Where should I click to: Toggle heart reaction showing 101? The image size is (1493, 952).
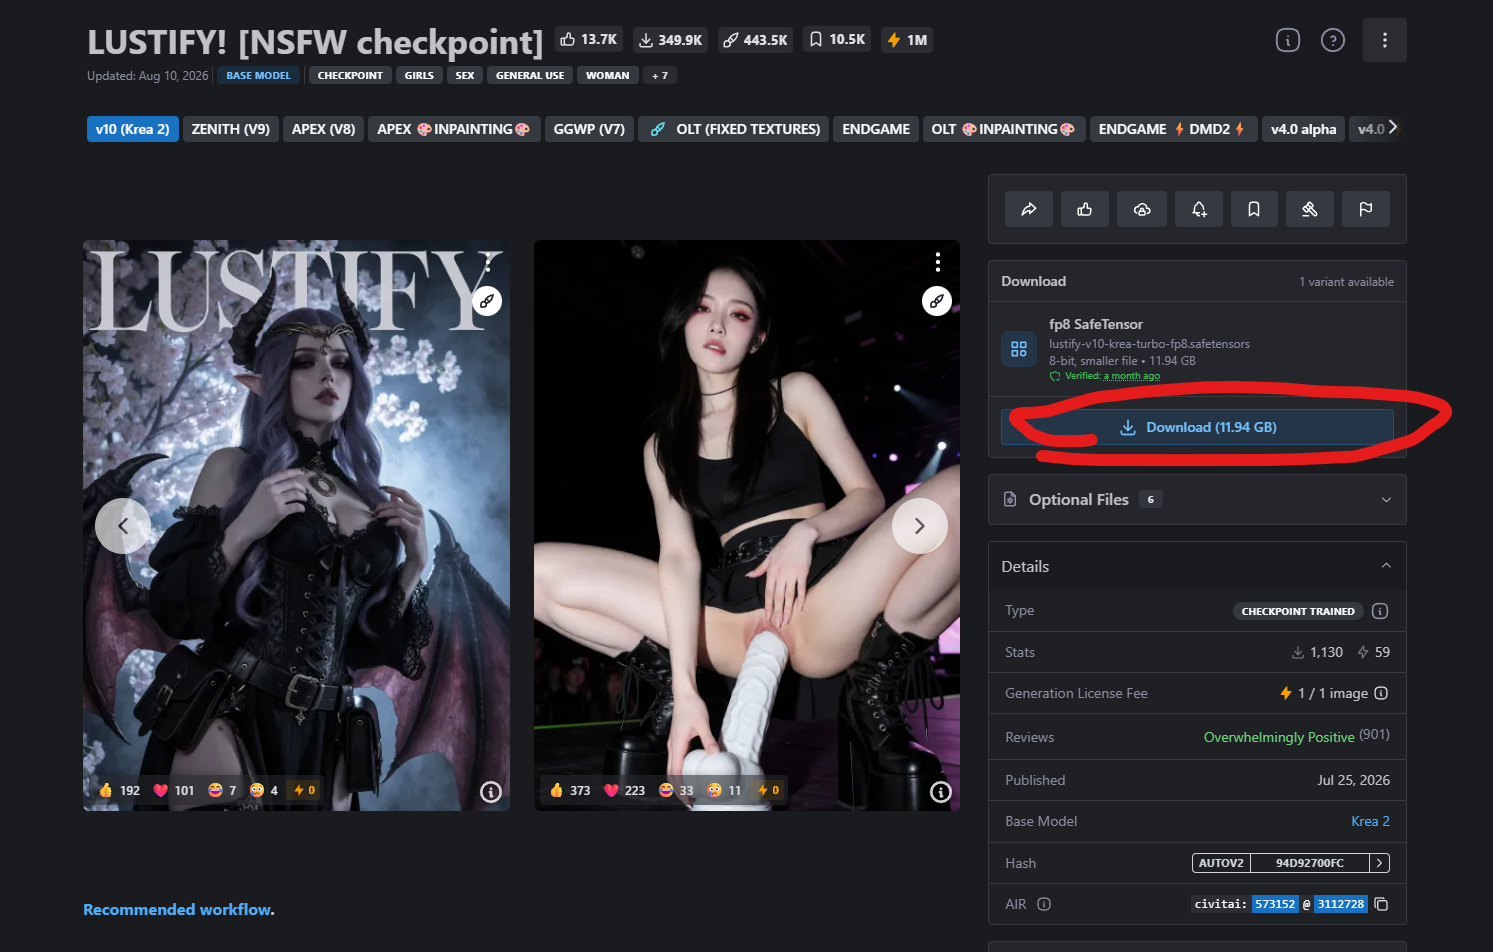(174, 790)
